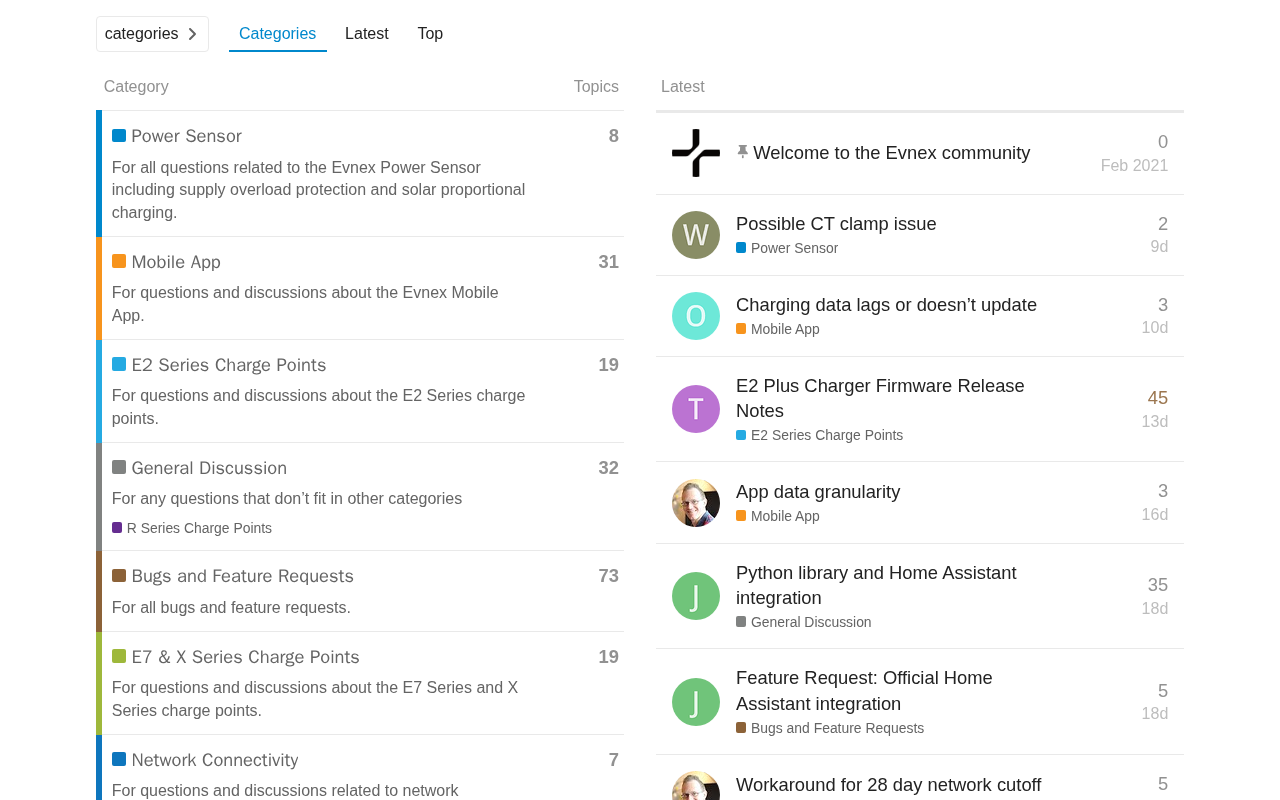The height and width of the screenshot is (800, 1280).
Task: Open the Evnex logo avatar on the Welcome topic
Action: (x=696, y=153)
